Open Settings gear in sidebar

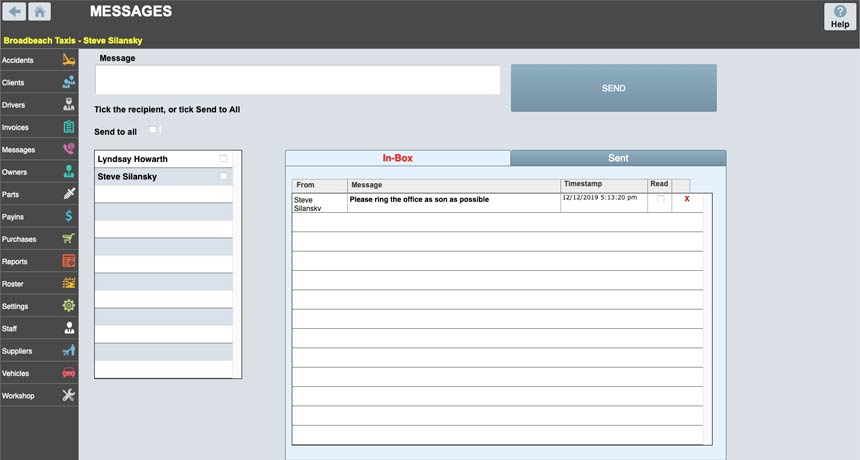(x=39, y=306)
